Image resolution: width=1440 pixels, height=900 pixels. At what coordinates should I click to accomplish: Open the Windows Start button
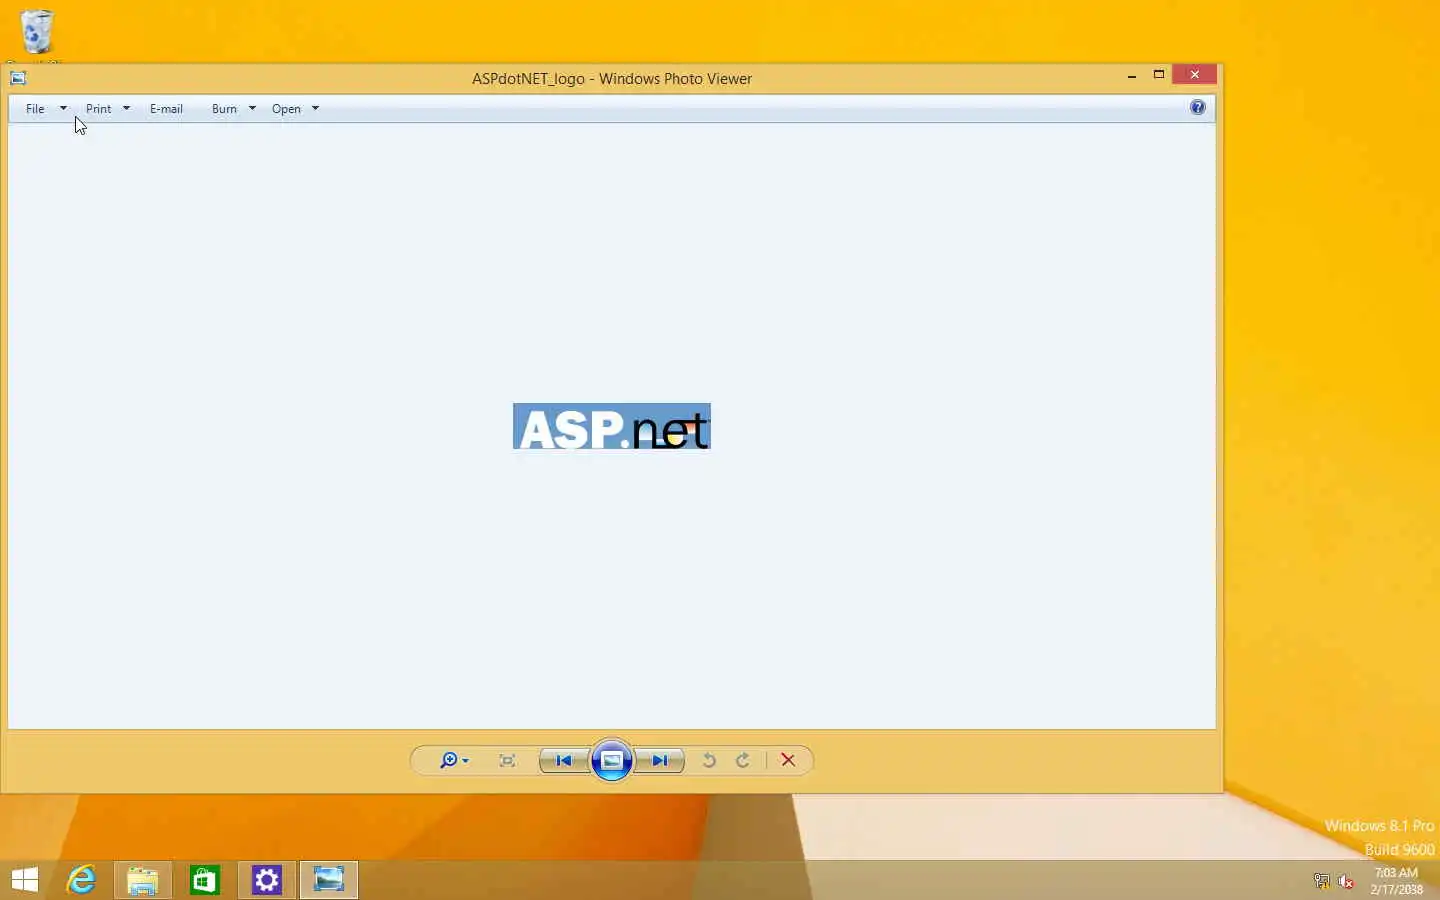point(25,880)
